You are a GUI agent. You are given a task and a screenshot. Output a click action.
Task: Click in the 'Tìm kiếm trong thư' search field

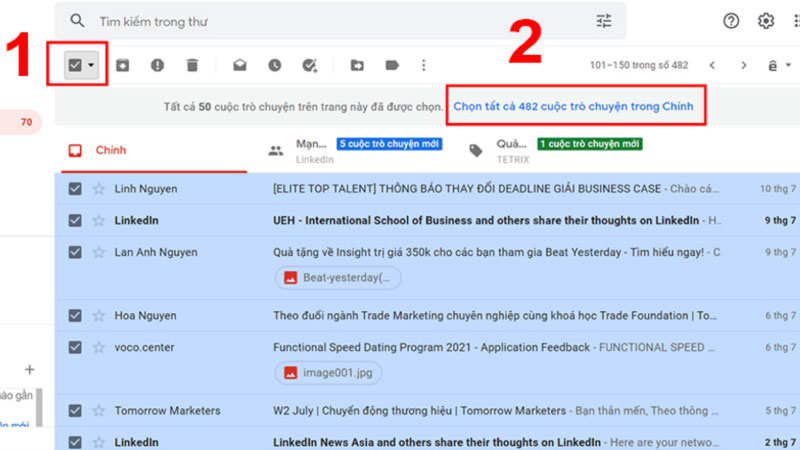coord(342,21)
